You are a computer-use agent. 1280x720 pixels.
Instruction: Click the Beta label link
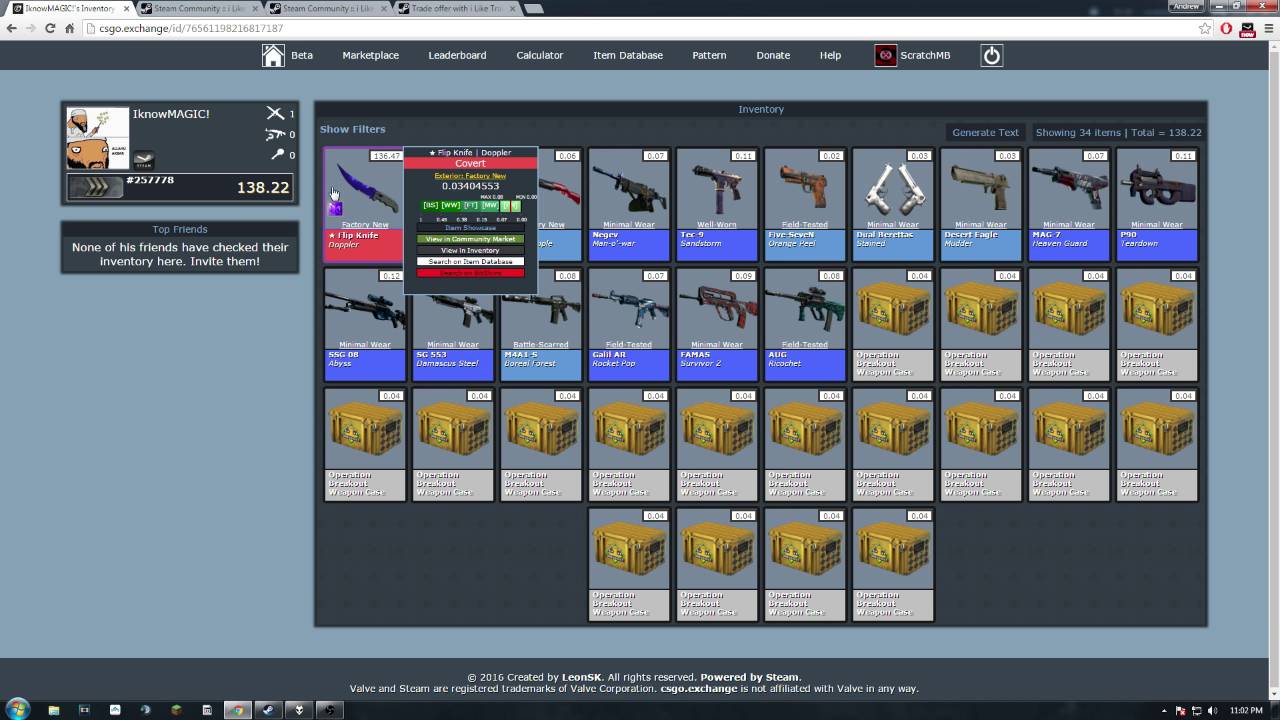point(302,55)
